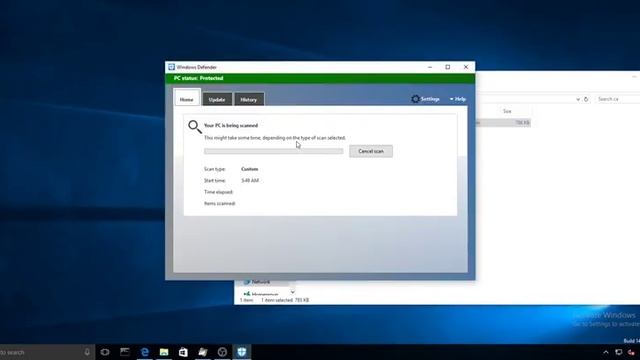Click the '1 item selected' status text
This screenshot has width=640, height=360.
285,300
